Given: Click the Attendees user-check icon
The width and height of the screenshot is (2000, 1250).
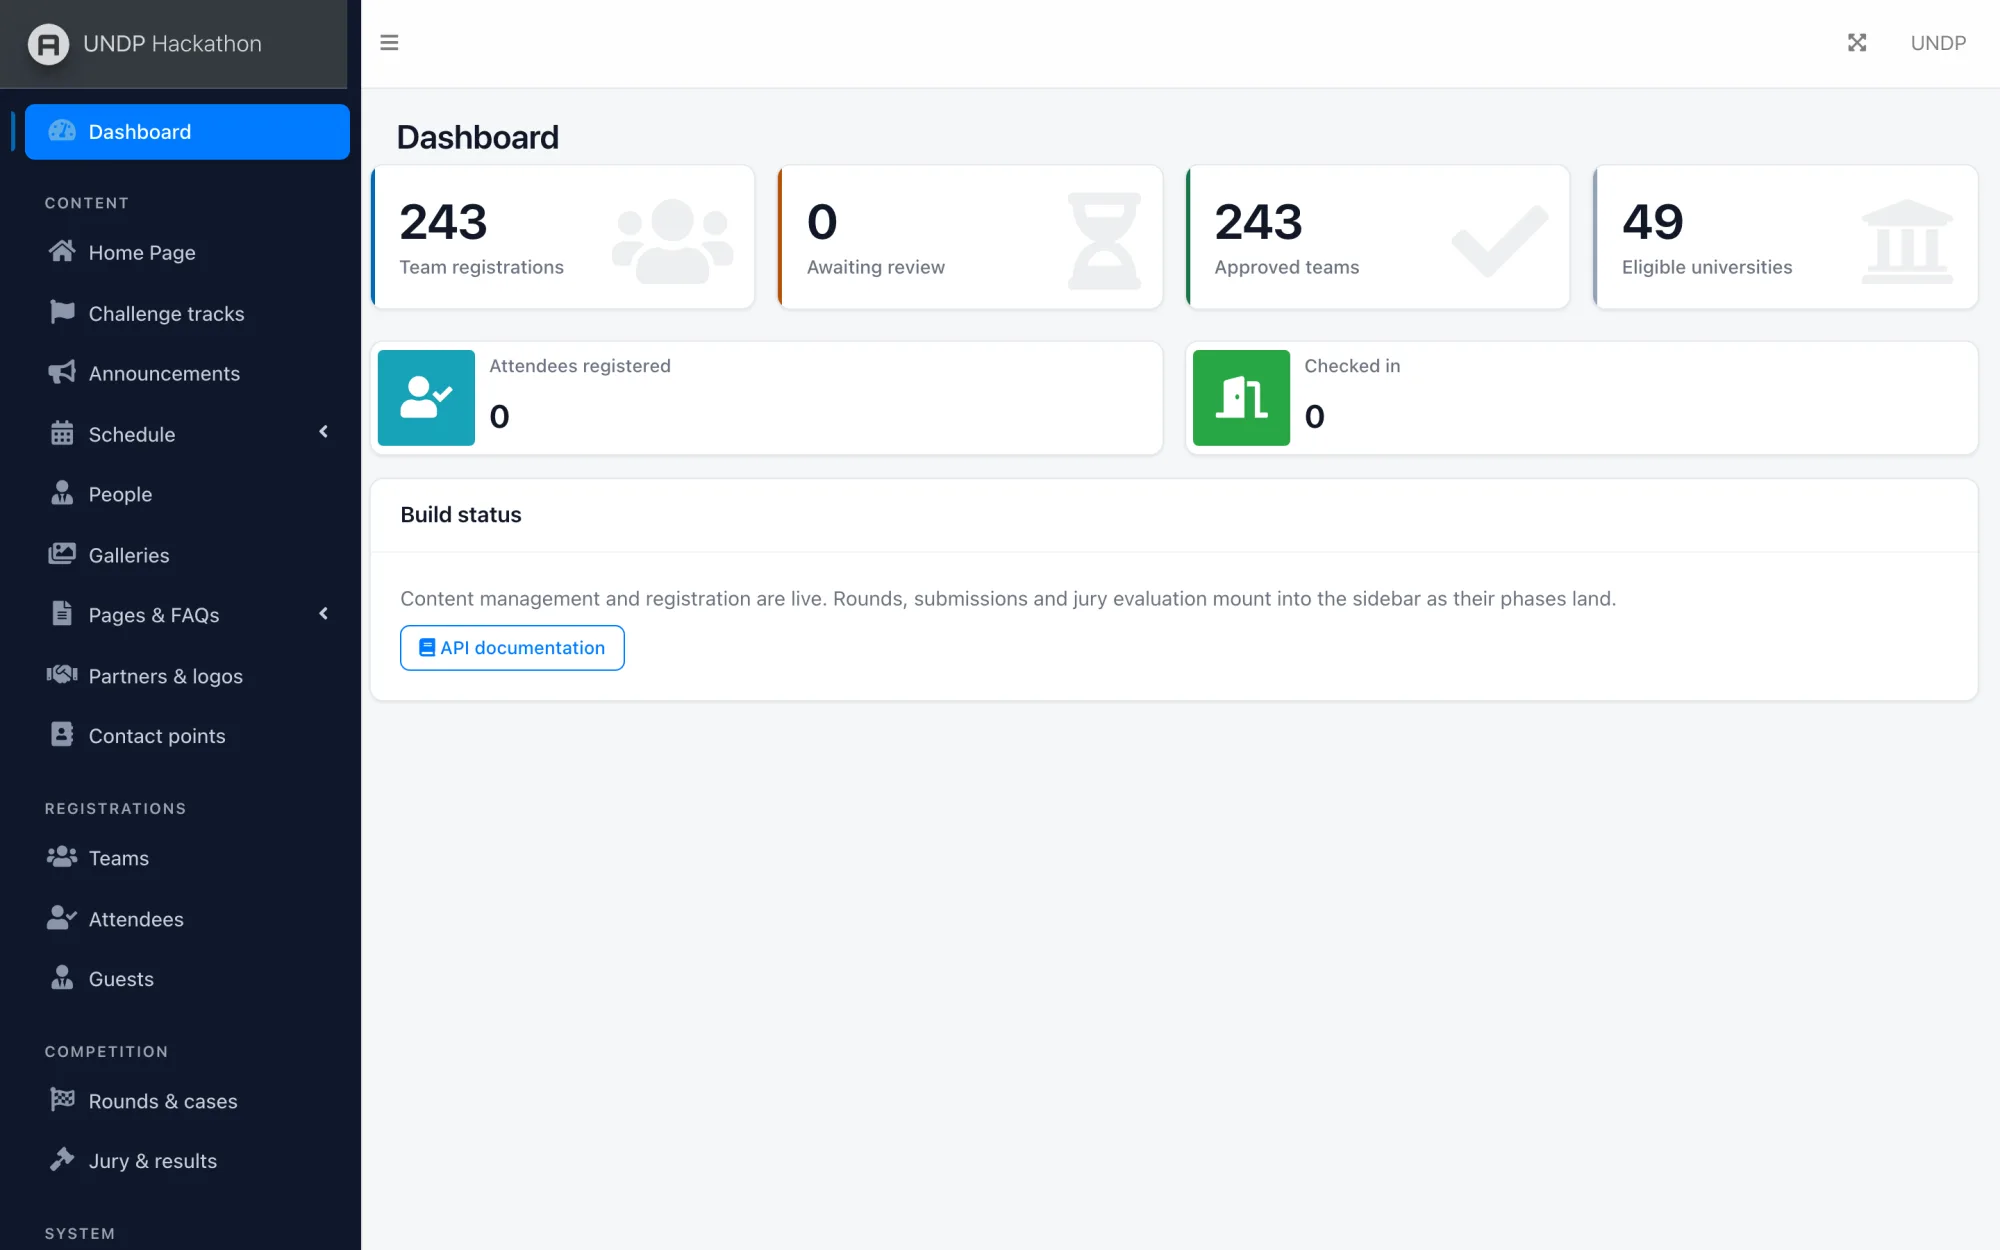Looking at the screenshot, I should point(62,918).
